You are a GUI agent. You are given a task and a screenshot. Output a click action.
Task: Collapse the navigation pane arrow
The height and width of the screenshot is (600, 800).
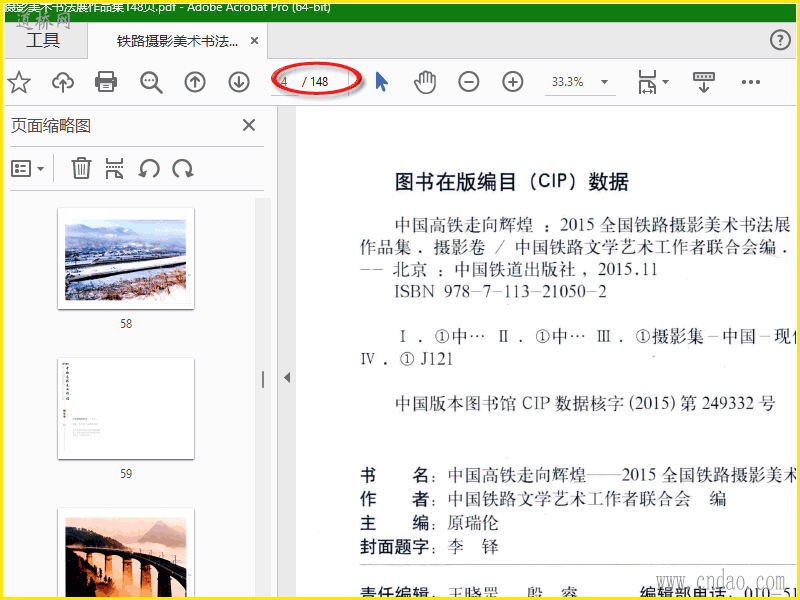[x=287, y=378]
